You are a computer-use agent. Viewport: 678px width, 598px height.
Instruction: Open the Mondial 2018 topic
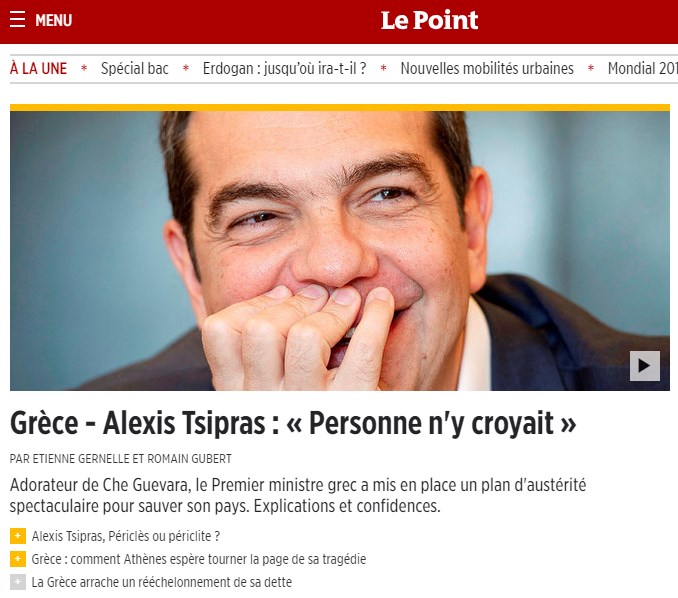(643, 68)
